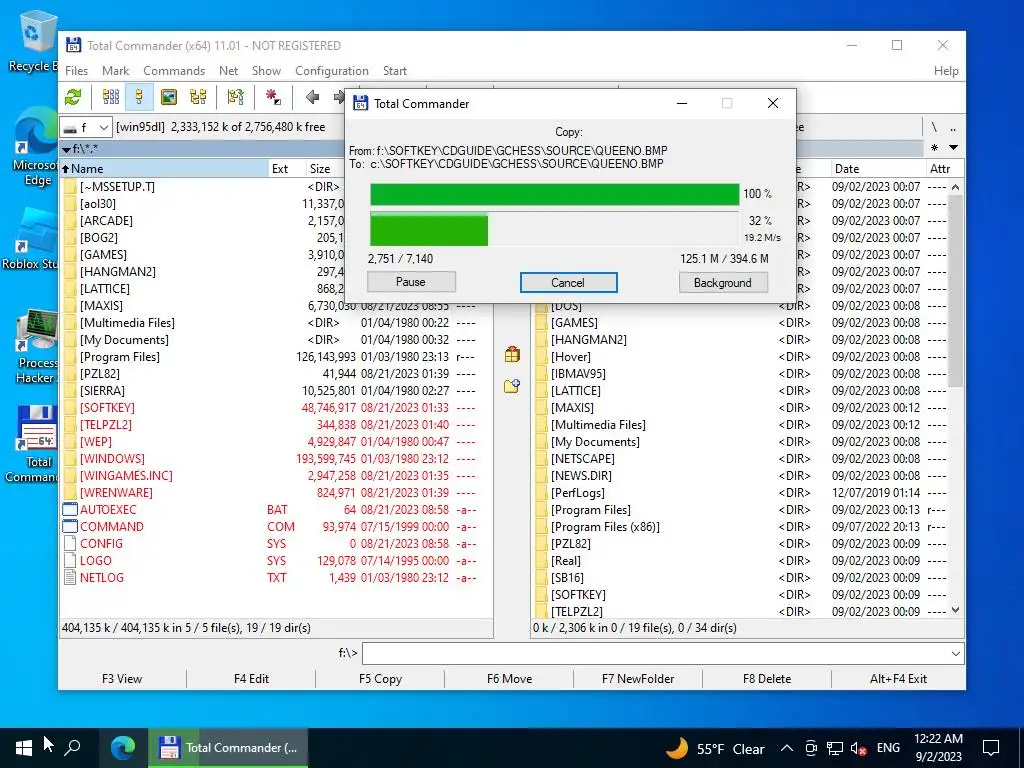Click the right panel root backslash button
Image resolution: width=1024 pixels, height=768 pixels.
[x=935, y=127]
